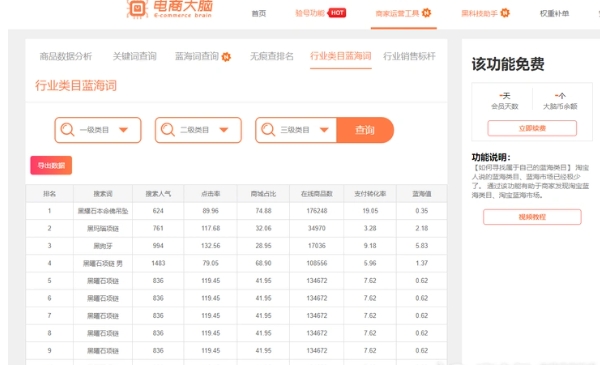Switch to the 蓝海词查询 tab
Image resolution: width=600 pixels, height=365 pixels.
[197, 56]
